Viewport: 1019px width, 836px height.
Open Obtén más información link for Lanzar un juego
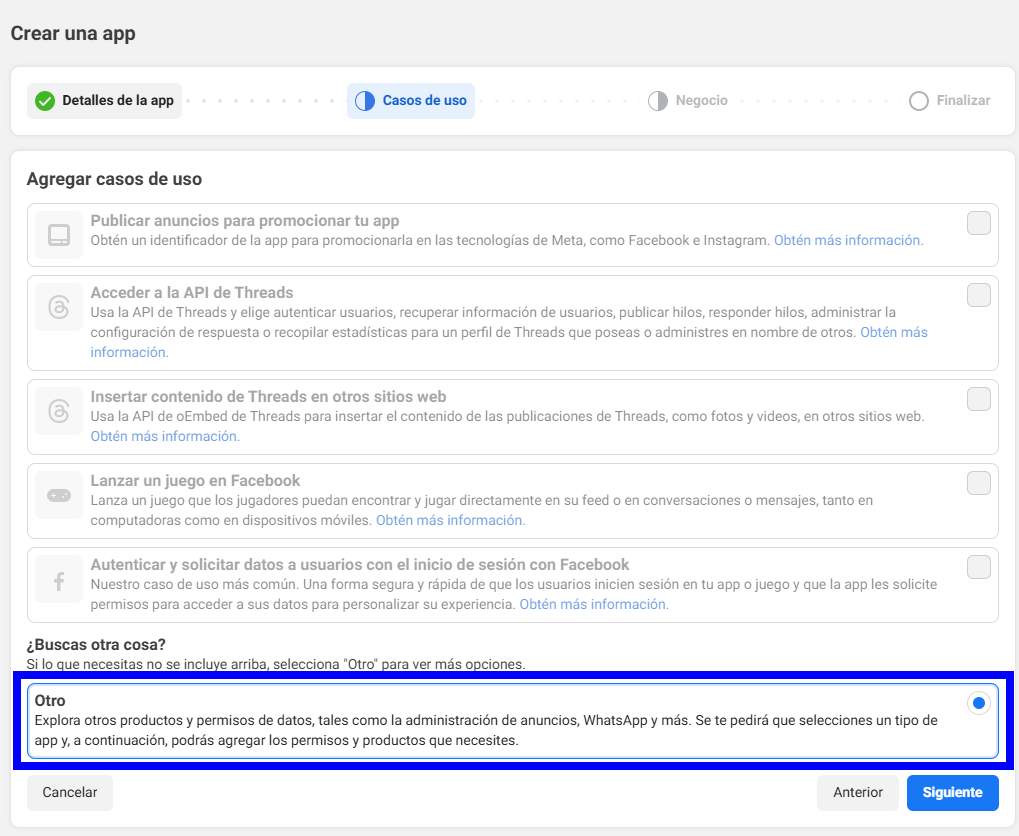pos(450,520)
